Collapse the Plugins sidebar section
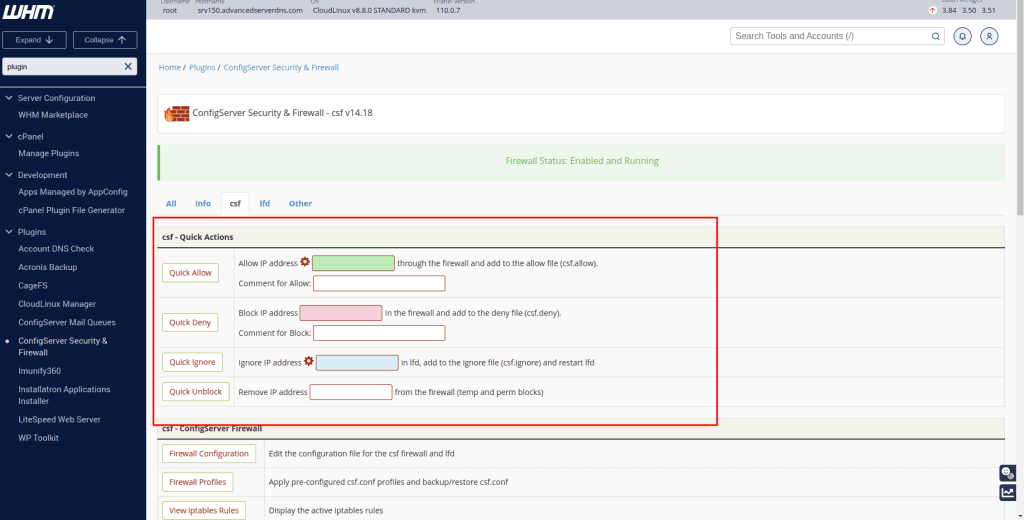This screenshot has width=1024, height=520. point(9,232)
